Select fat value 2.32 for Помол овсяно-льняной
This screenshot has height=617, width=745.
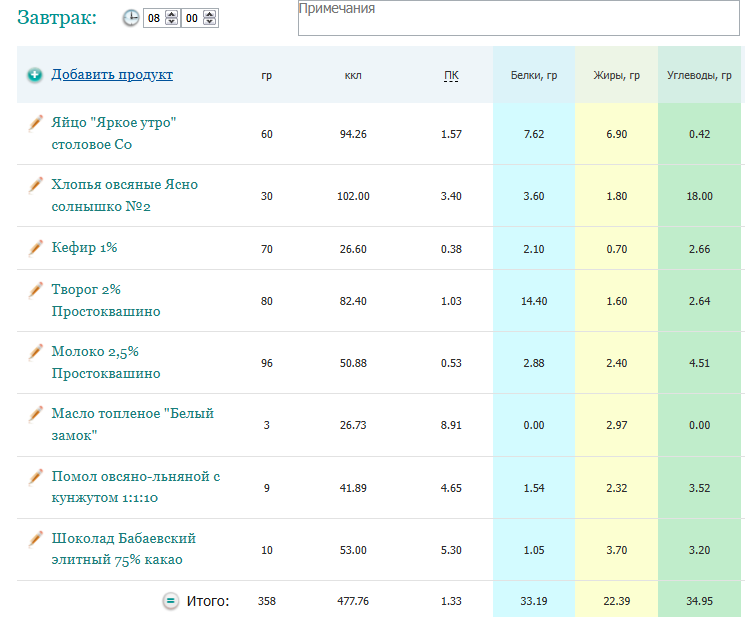[617, 488]
